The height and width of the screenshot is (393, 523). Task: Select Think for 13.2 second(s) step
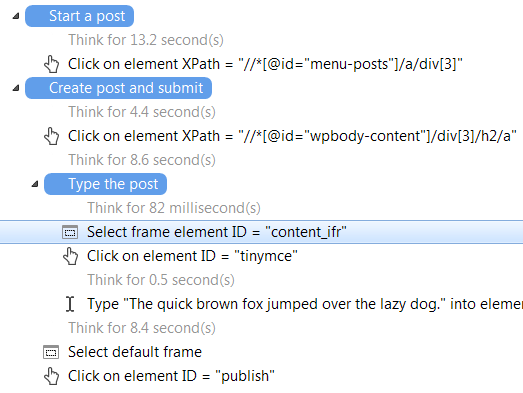[x=146, y=40]
